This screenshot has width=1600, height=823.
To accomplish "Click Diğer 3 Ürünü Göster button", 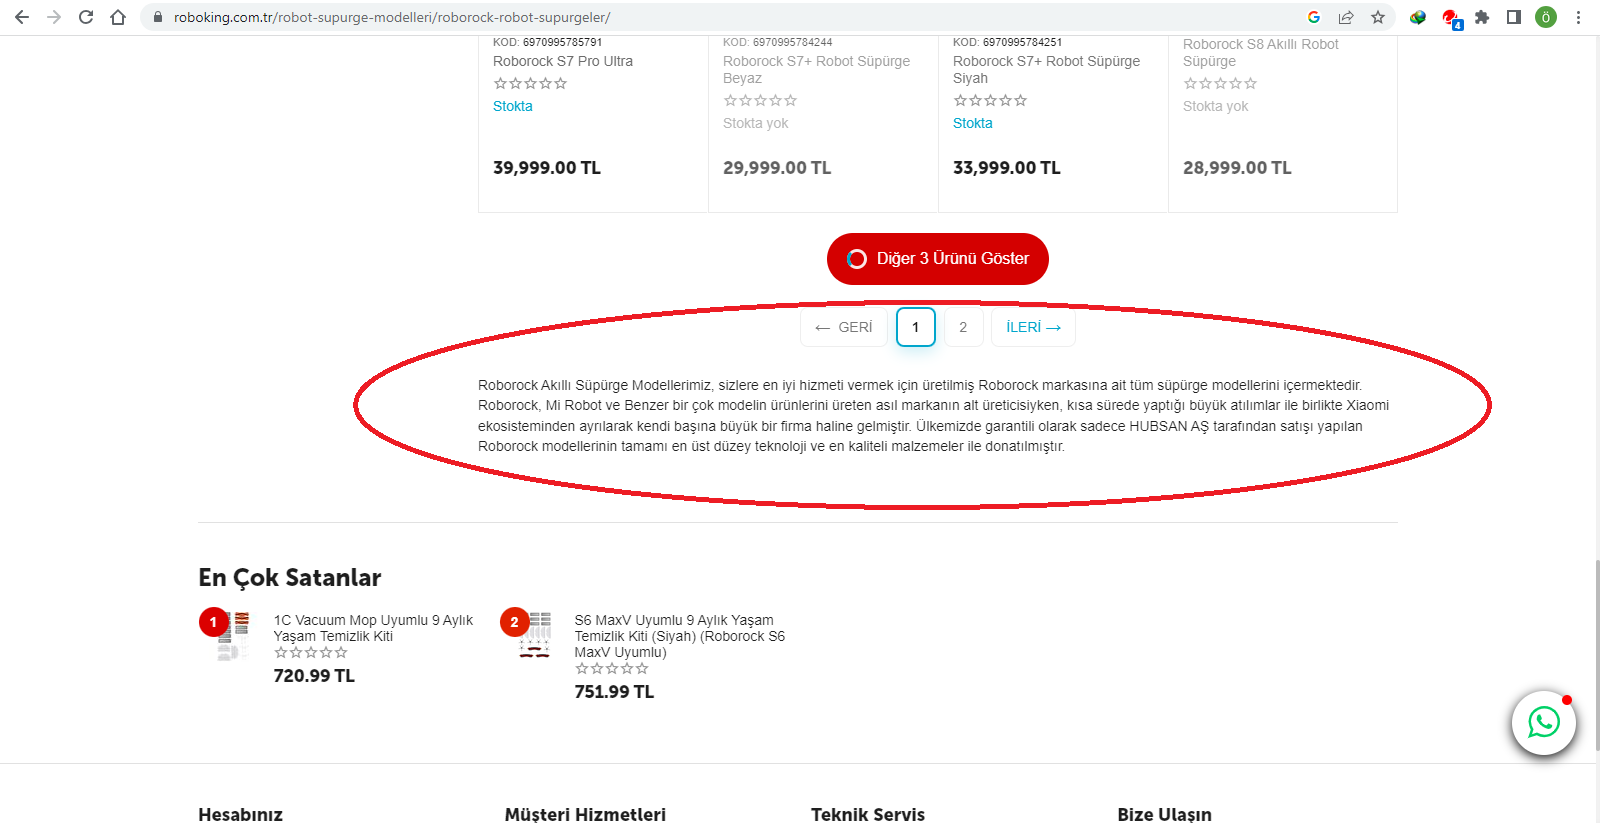I will (x=937, y=259).
